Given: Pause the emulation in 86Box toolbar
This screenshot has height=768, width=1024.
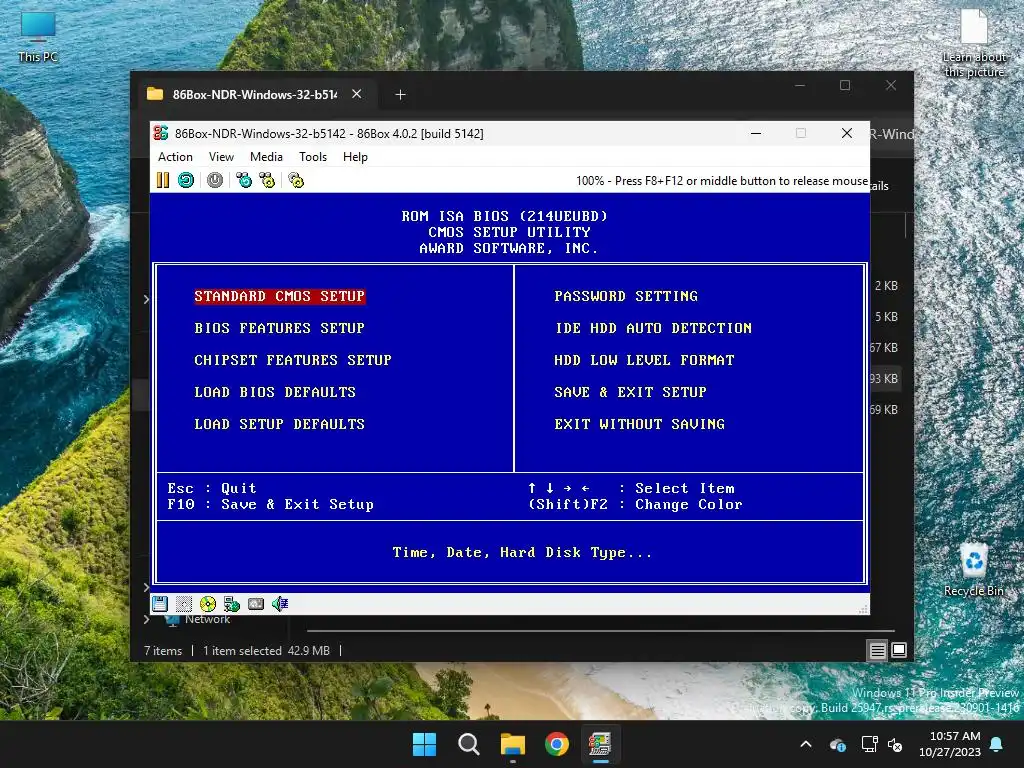Looking at the screenshot, I should tap(163, 180).
